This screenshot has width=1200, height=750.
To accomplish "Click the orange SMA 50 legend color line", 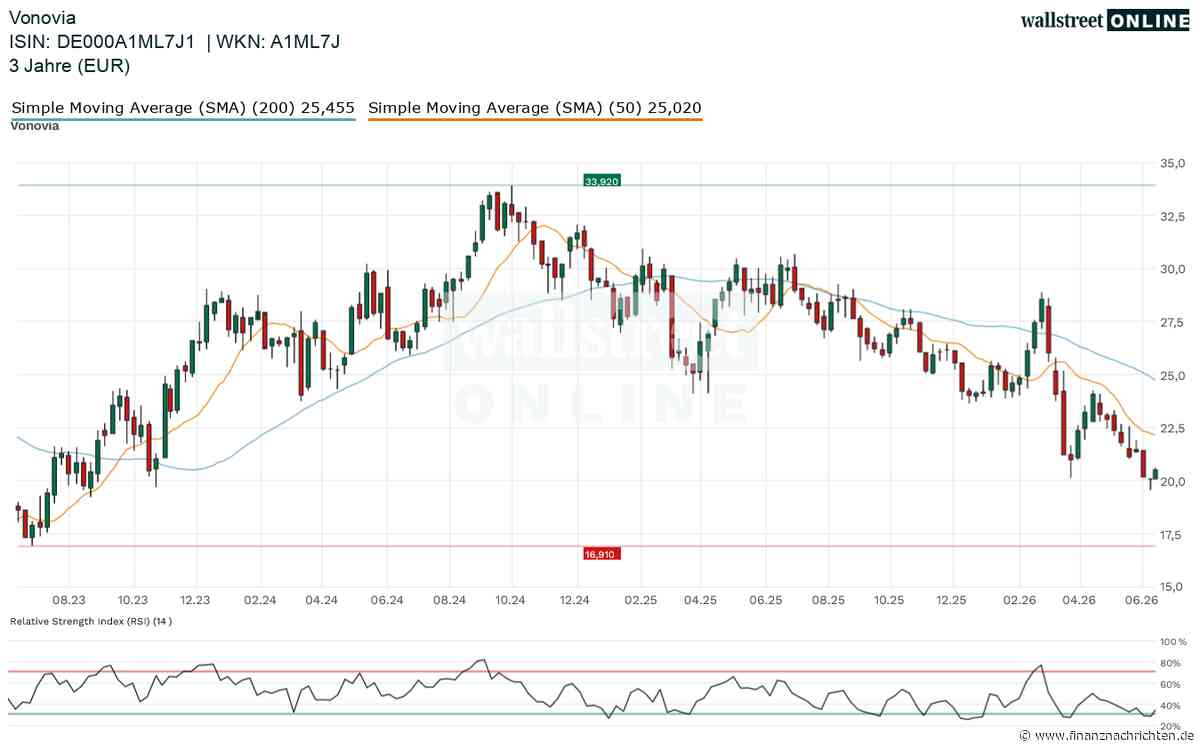I will click(535, 120).
